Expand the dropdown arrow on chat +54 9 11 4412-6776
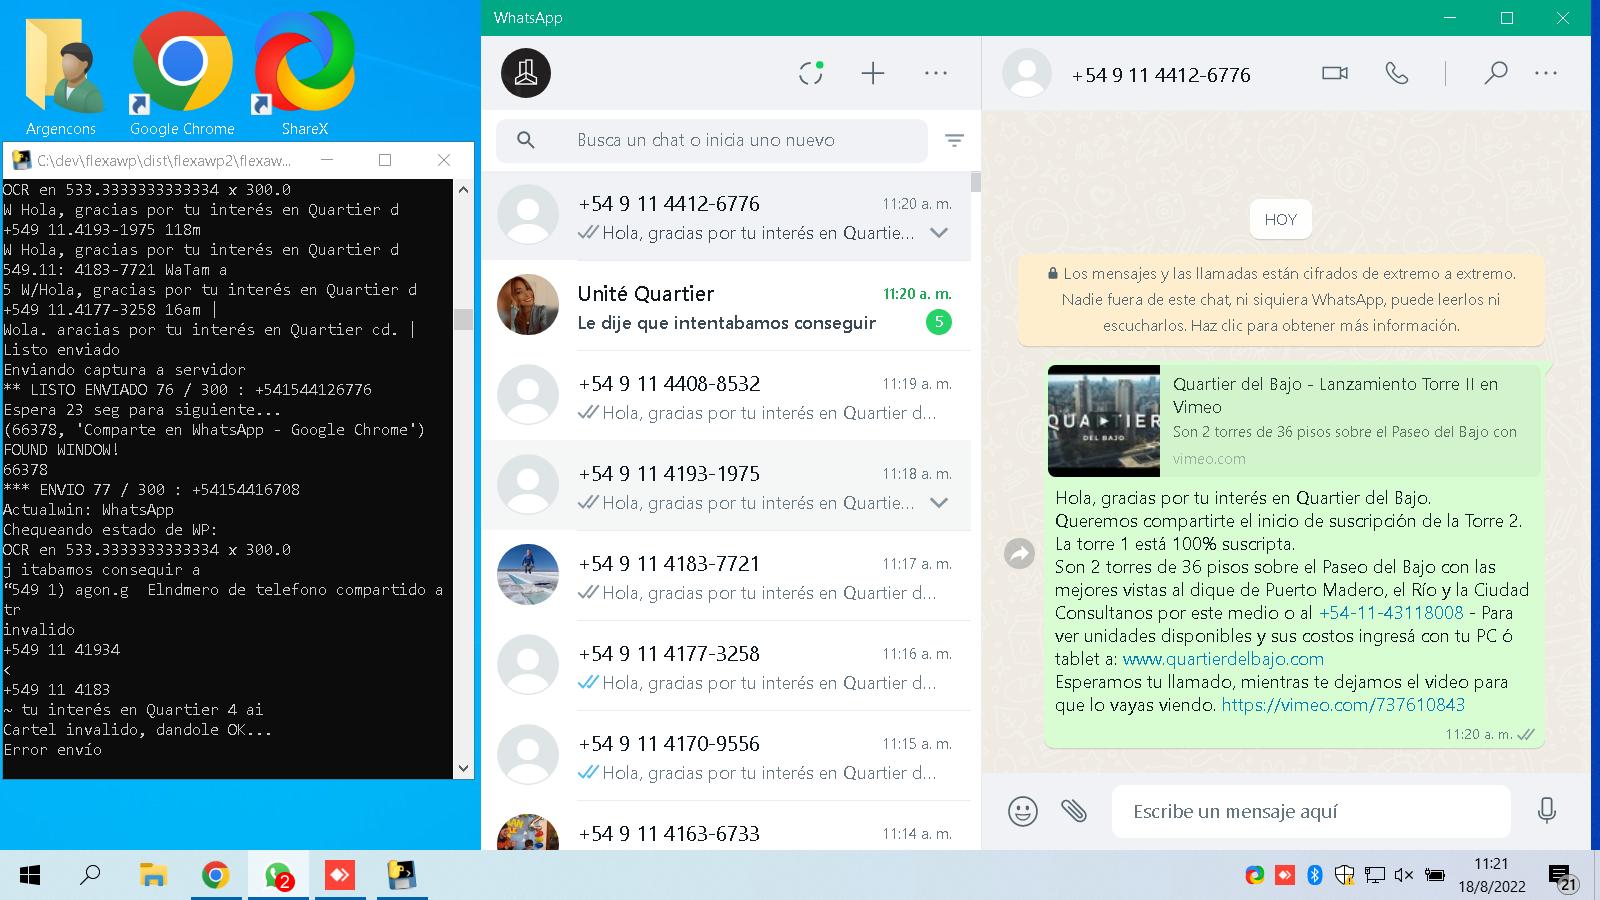1600x900 pixels. 939,233
